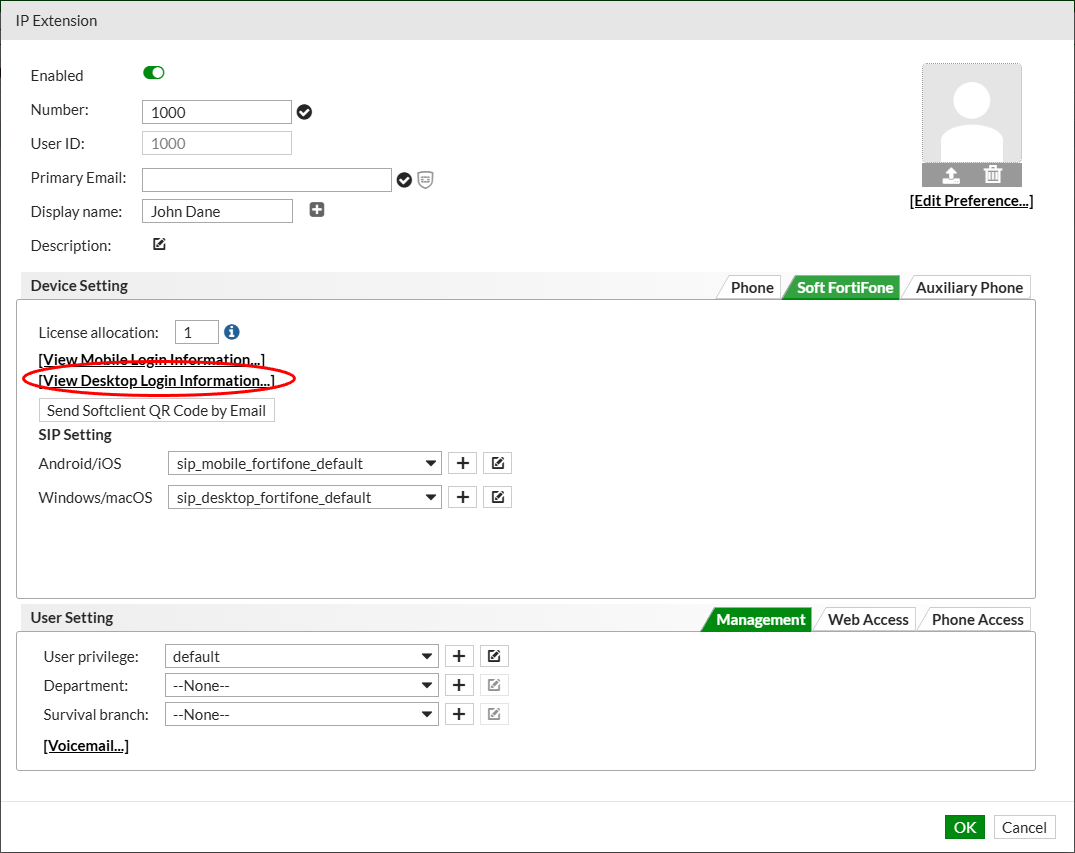Add a new User privilege entry
The image size is (1075, 853).
[x=459, y=656]
